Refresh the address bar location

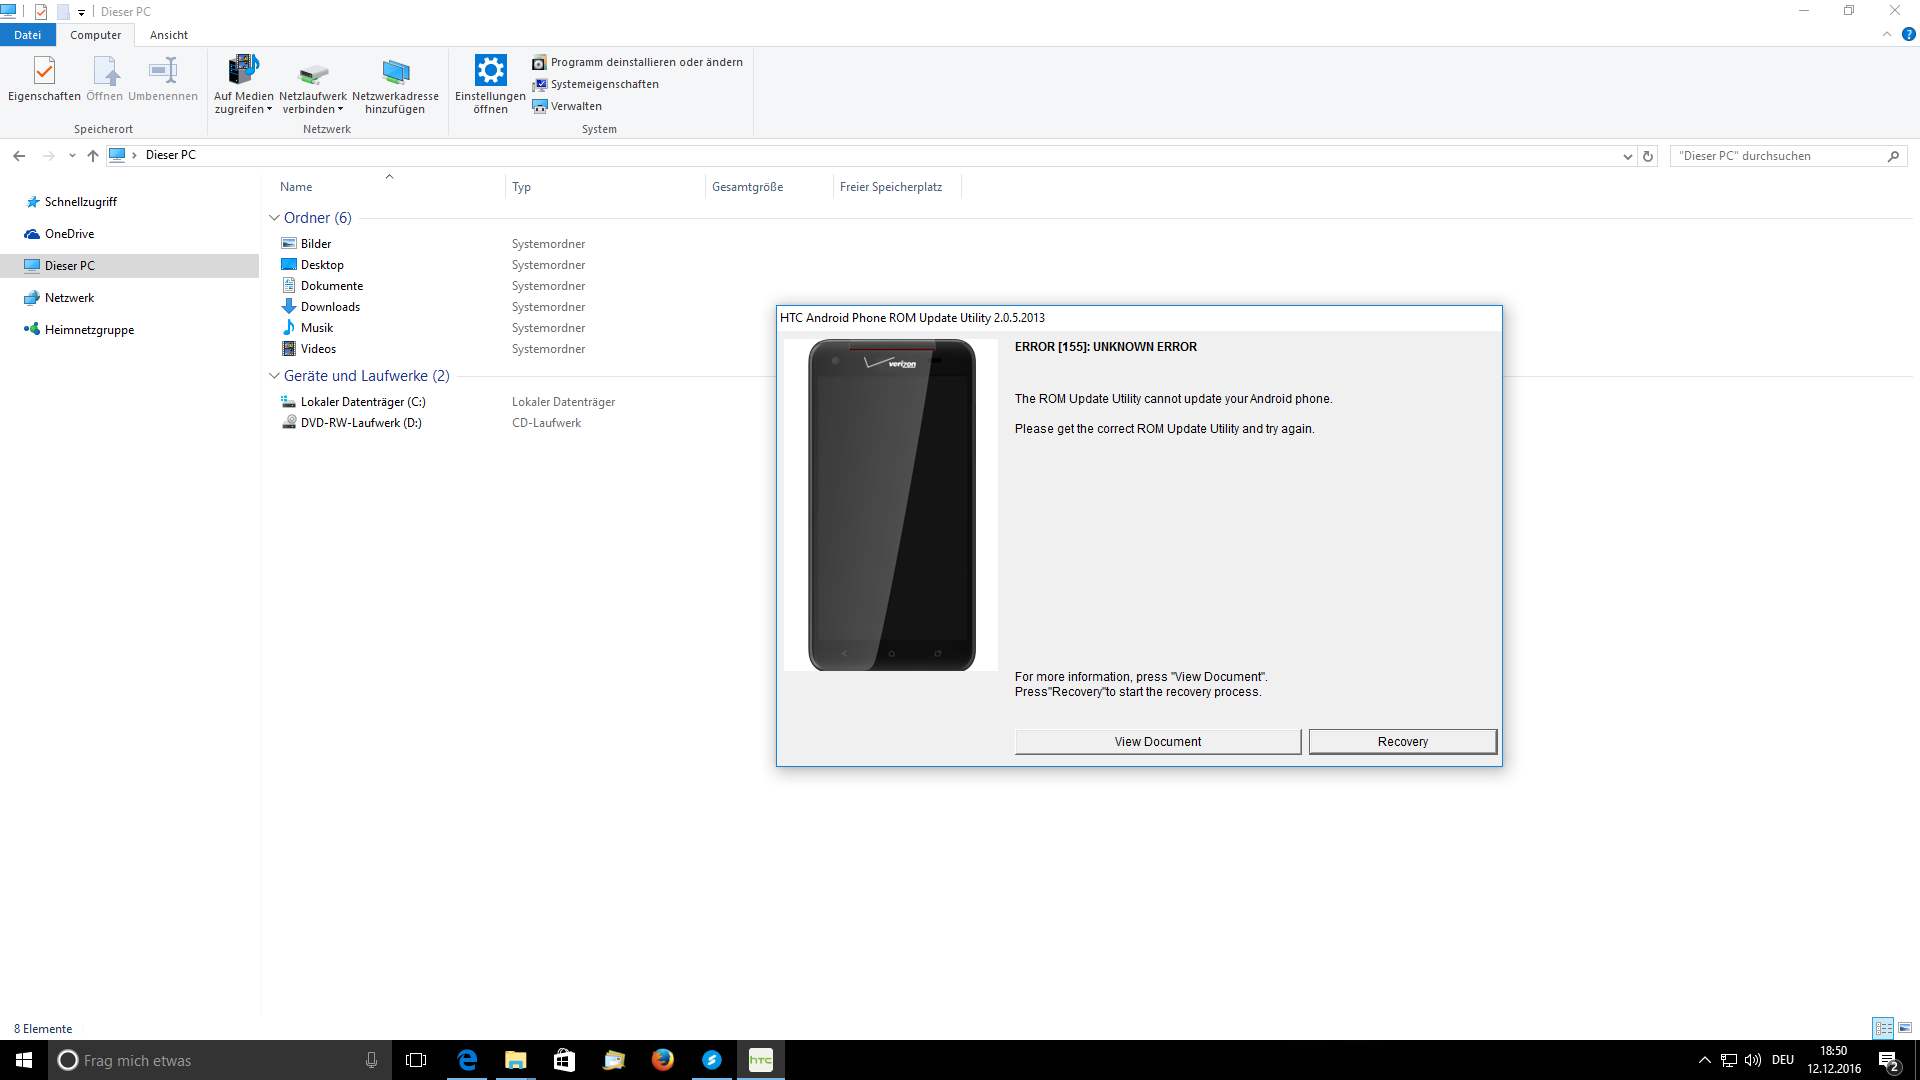click(x=1648, y=156)
